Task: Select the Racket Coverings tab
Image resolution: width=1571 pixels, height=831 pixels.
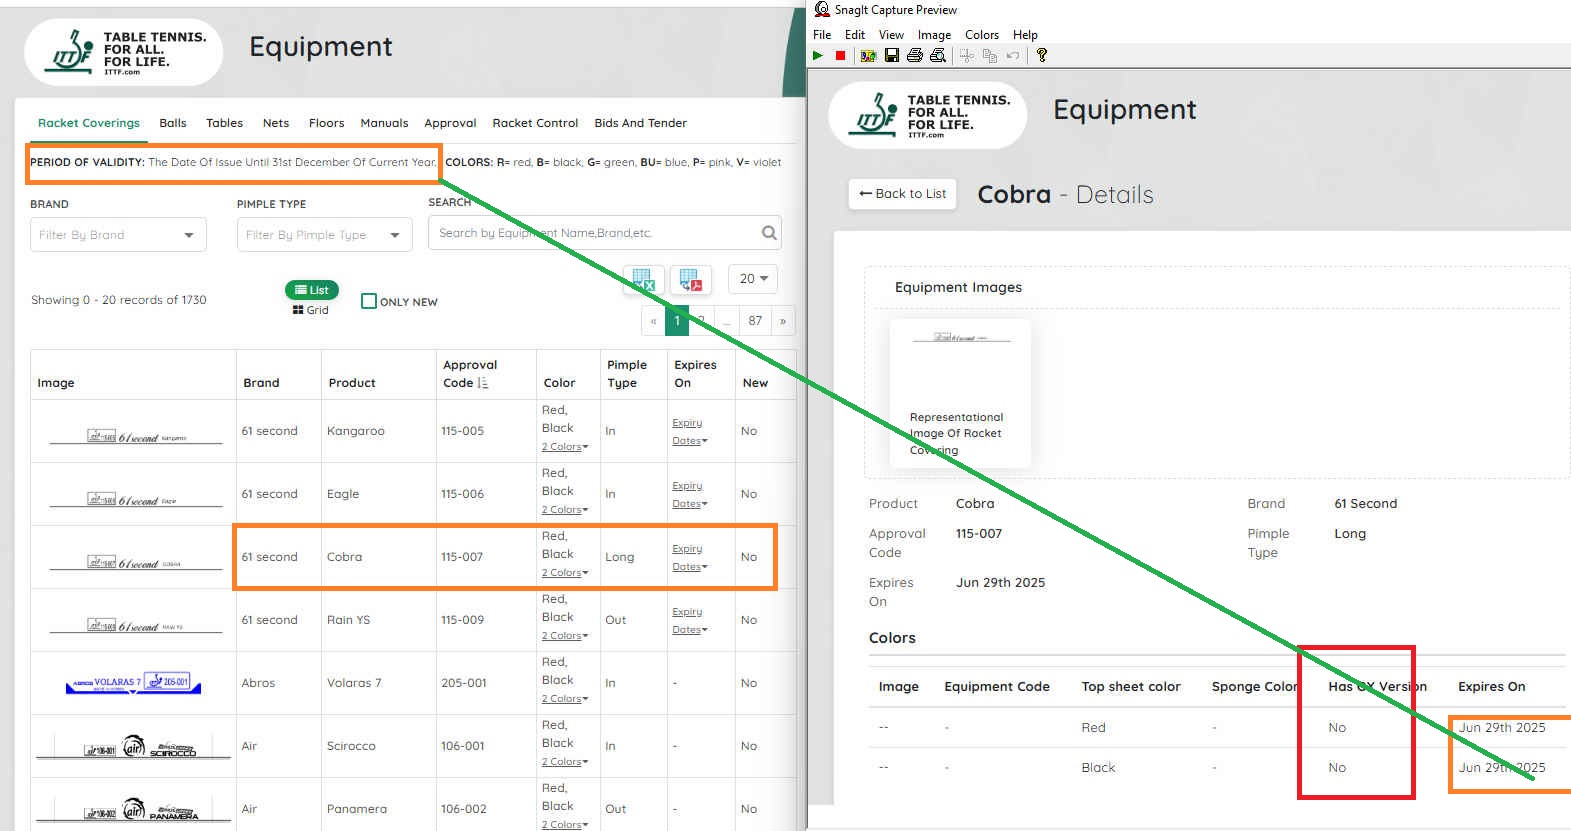Action: (x=89, y=123)
